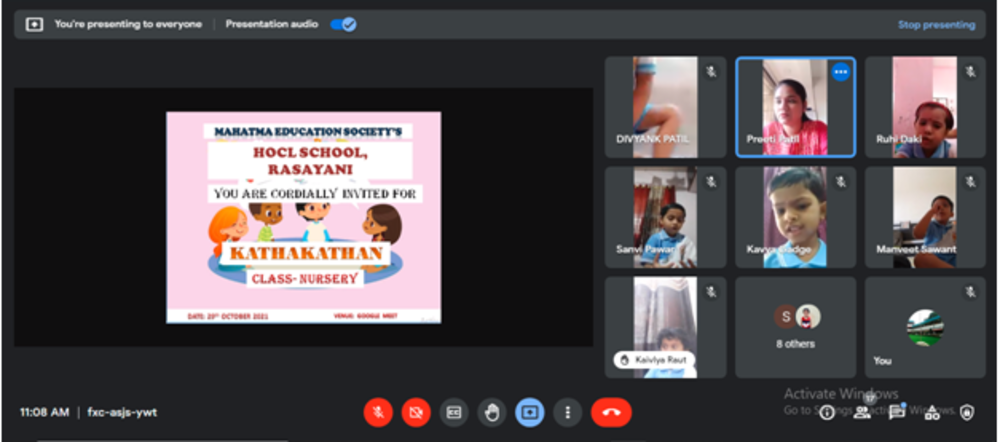Open the meeting details info panel

click(x=827, y=412)
